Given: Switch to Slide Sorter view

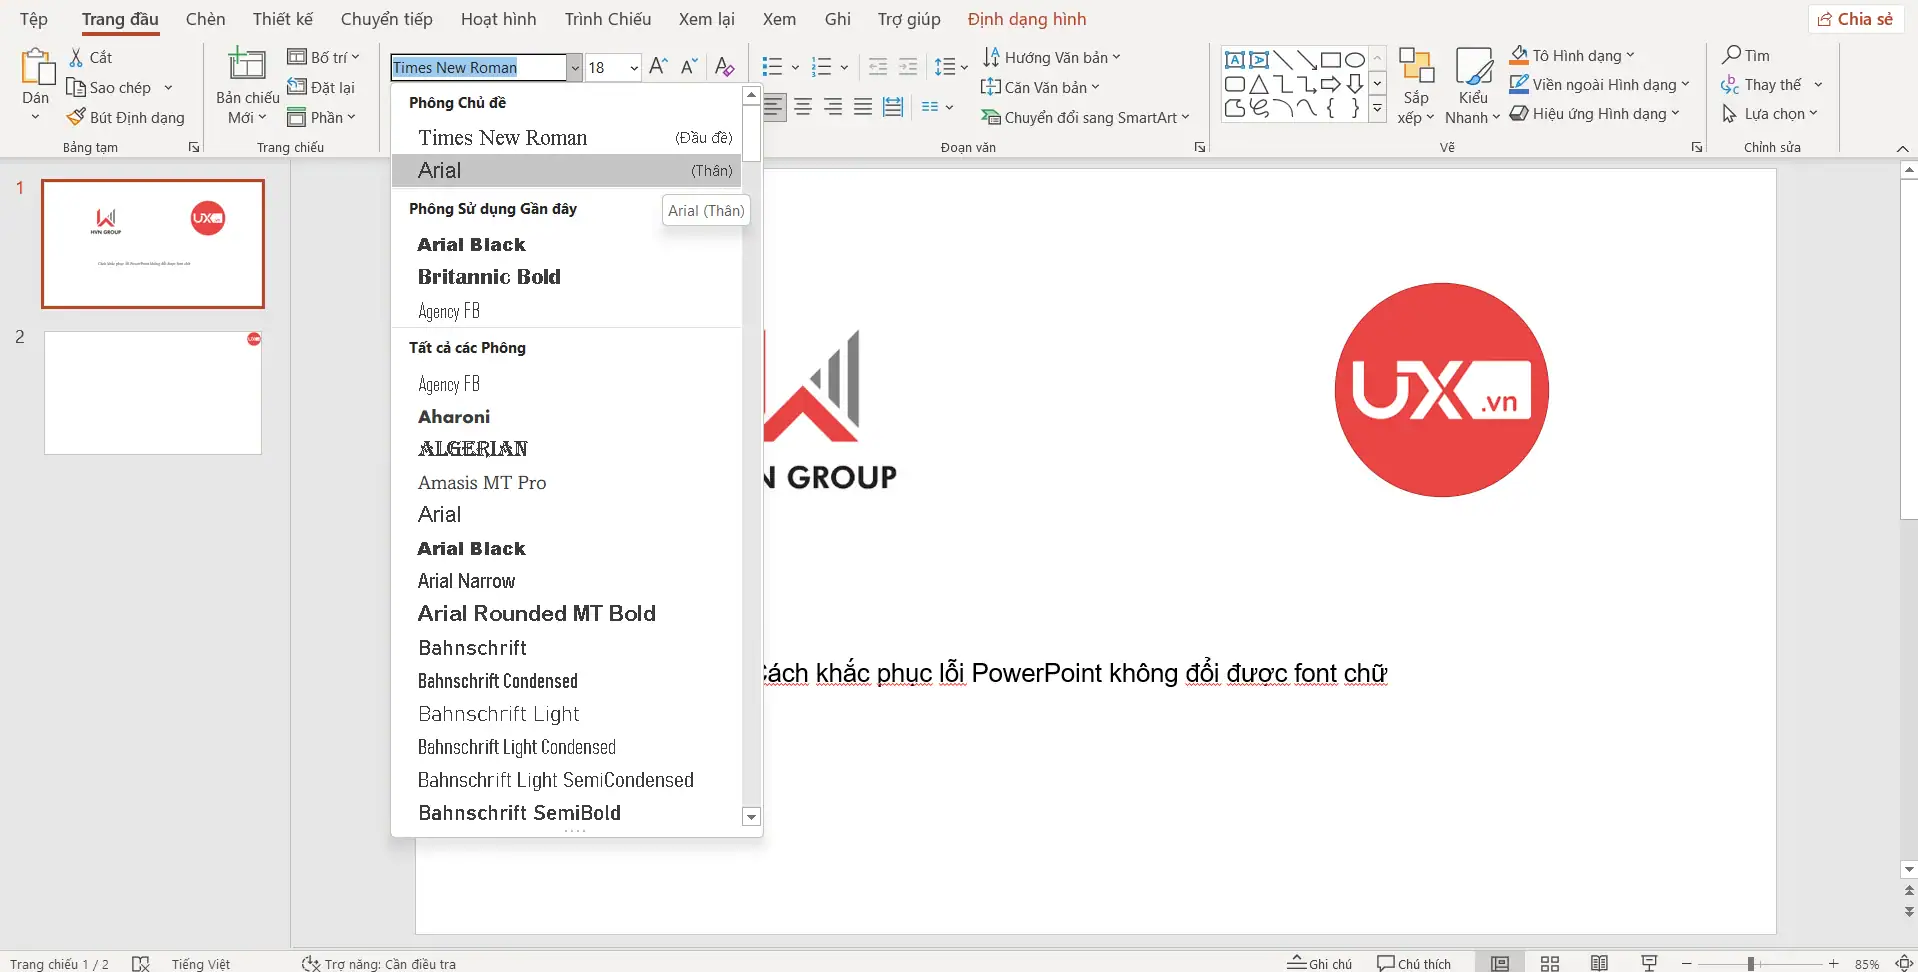Looking at the screenshot, I should pos(1550,963).
